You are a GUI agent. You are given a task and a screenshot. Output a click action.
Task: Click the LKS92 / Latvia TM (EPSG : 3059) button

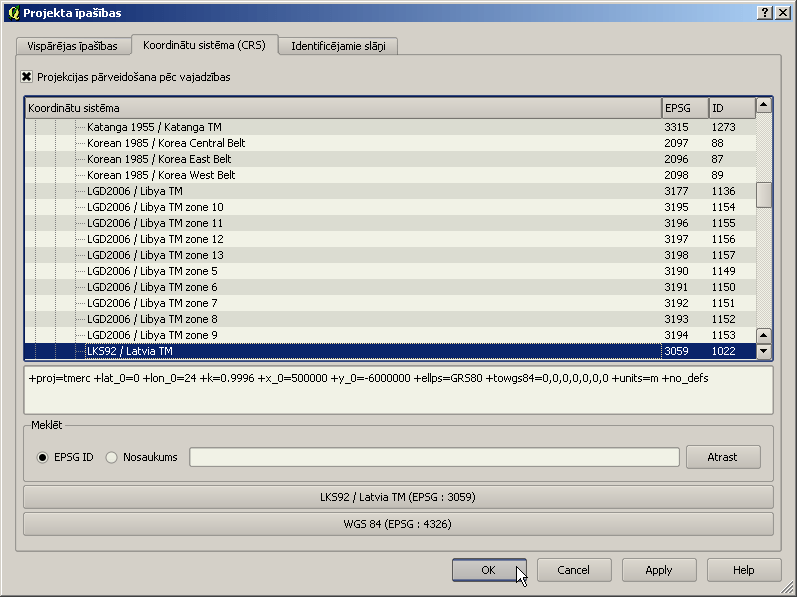click(x=398, y=497)
